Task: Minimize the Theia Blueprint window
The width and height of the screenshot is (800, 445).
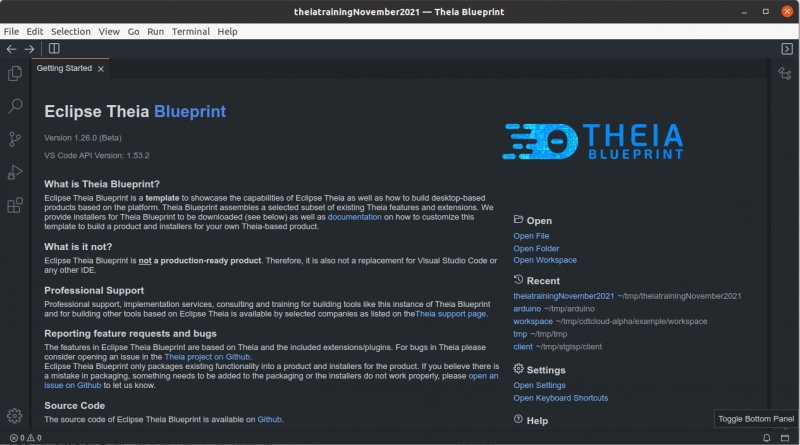Action: click(744, 12)
